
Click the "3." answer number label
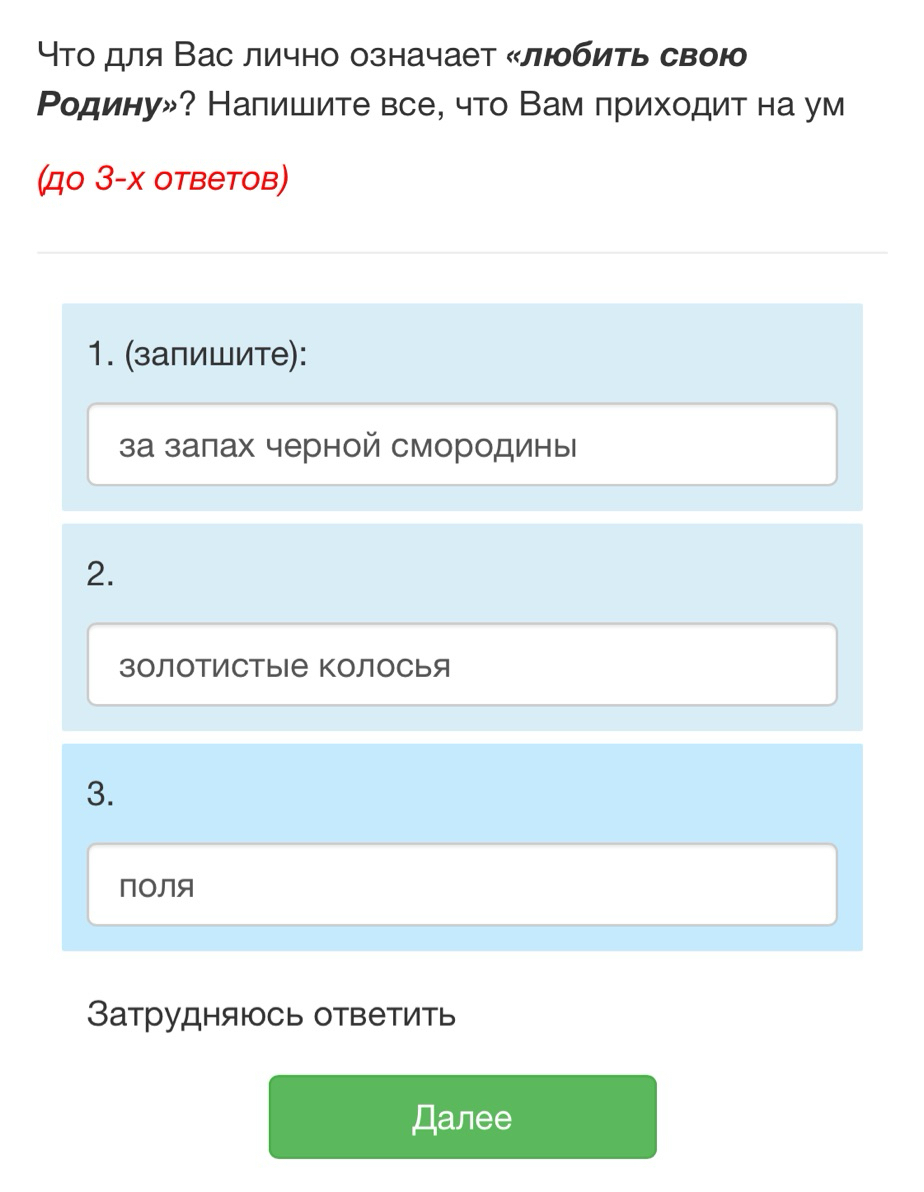[101, 794]
